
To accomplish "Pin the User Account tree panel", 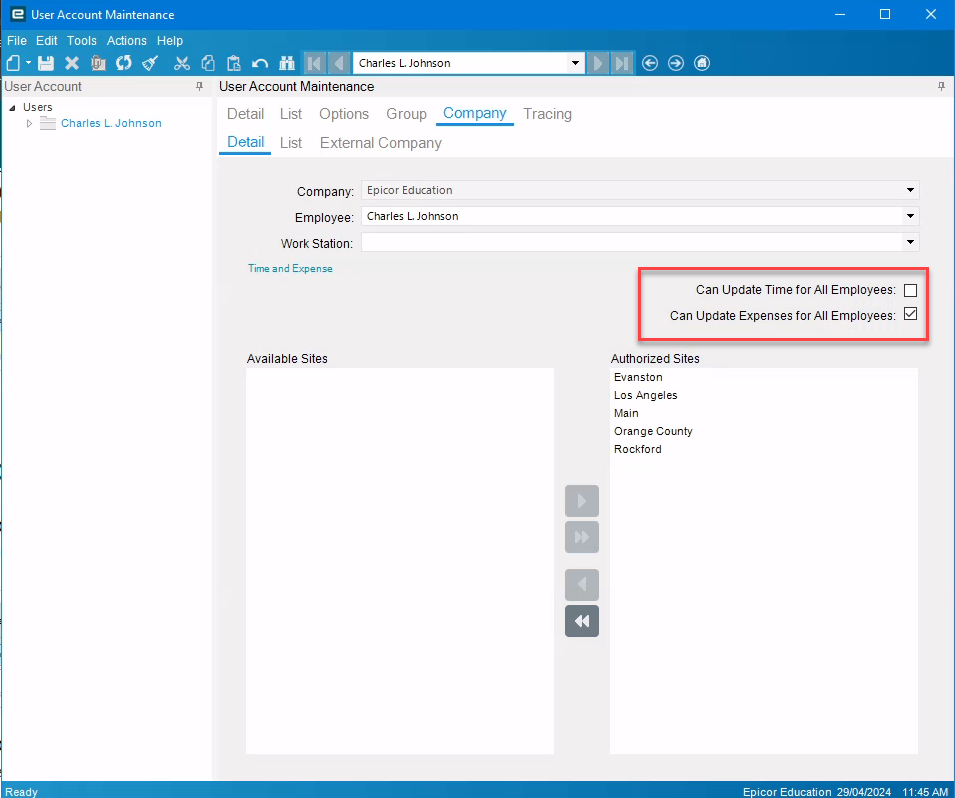I will [199, 87].
